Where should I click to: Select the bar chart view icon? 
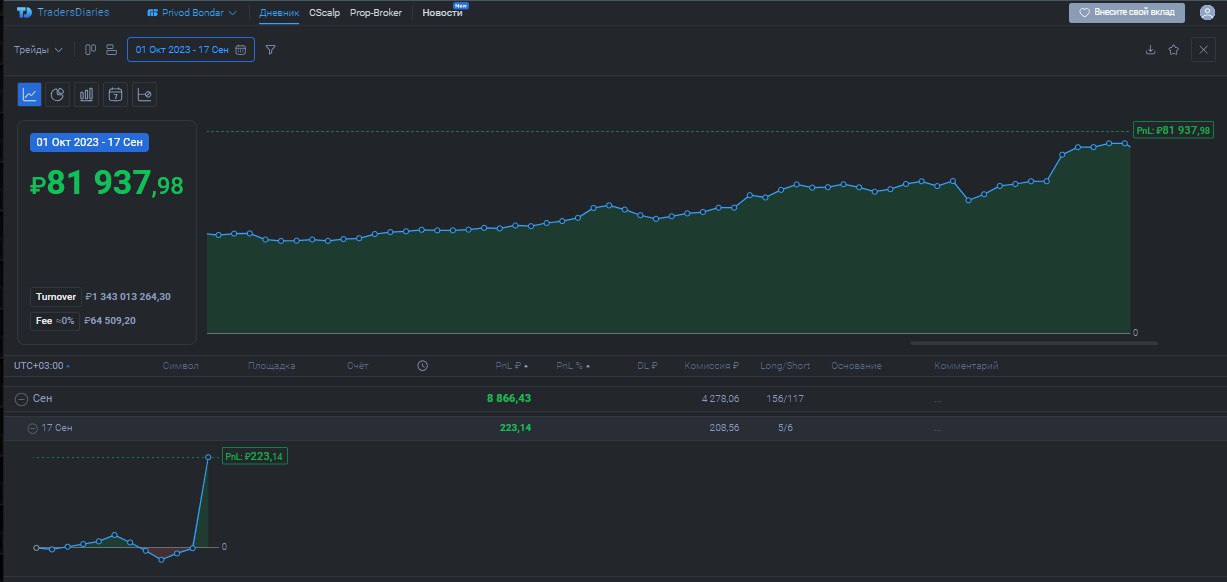click(87, 95)
